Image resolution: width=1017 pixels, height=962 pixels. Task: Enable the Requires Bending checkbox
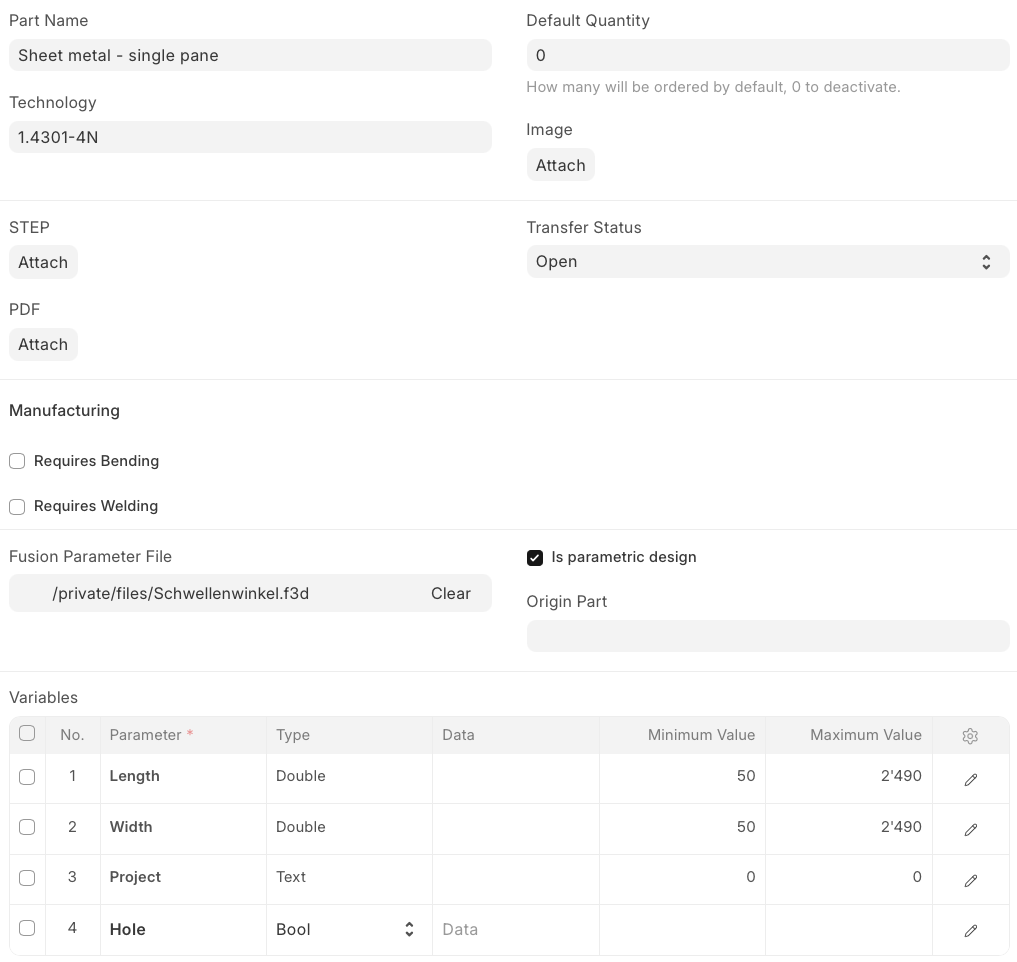point(17,461)
